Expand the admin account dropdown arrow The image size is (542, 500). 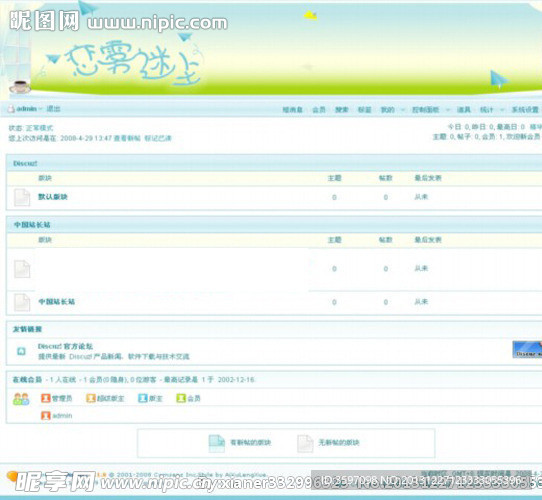(x=40, y=109)
